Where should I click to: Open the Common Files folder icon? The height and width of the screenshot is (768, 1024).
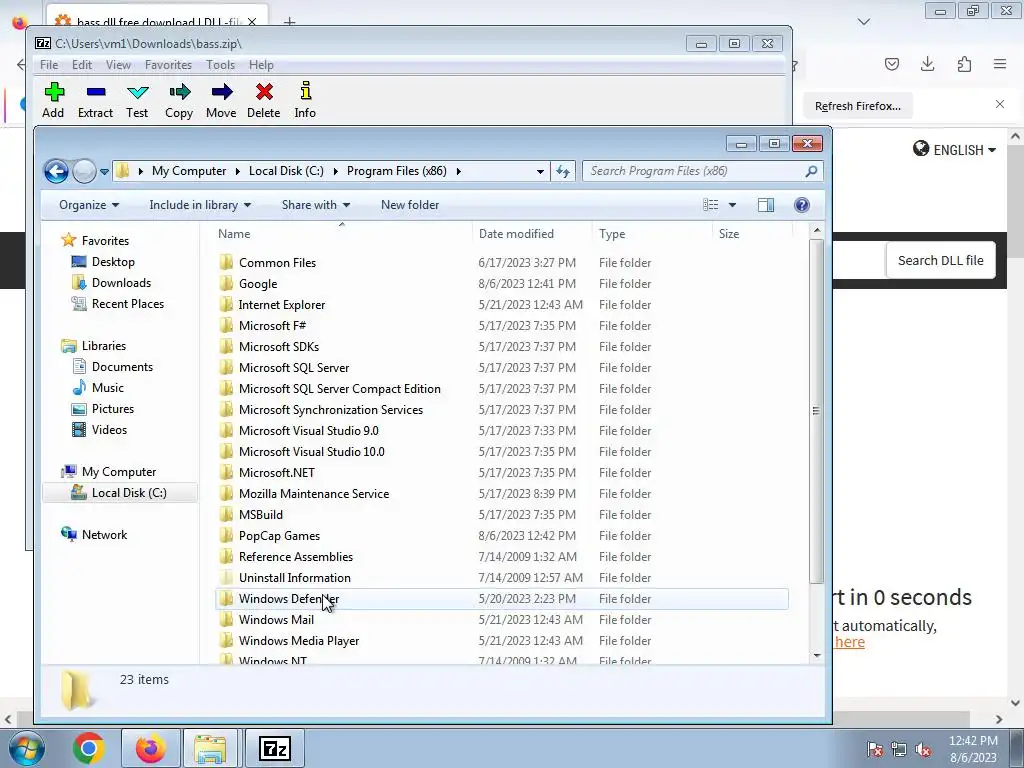pos(226,263)
